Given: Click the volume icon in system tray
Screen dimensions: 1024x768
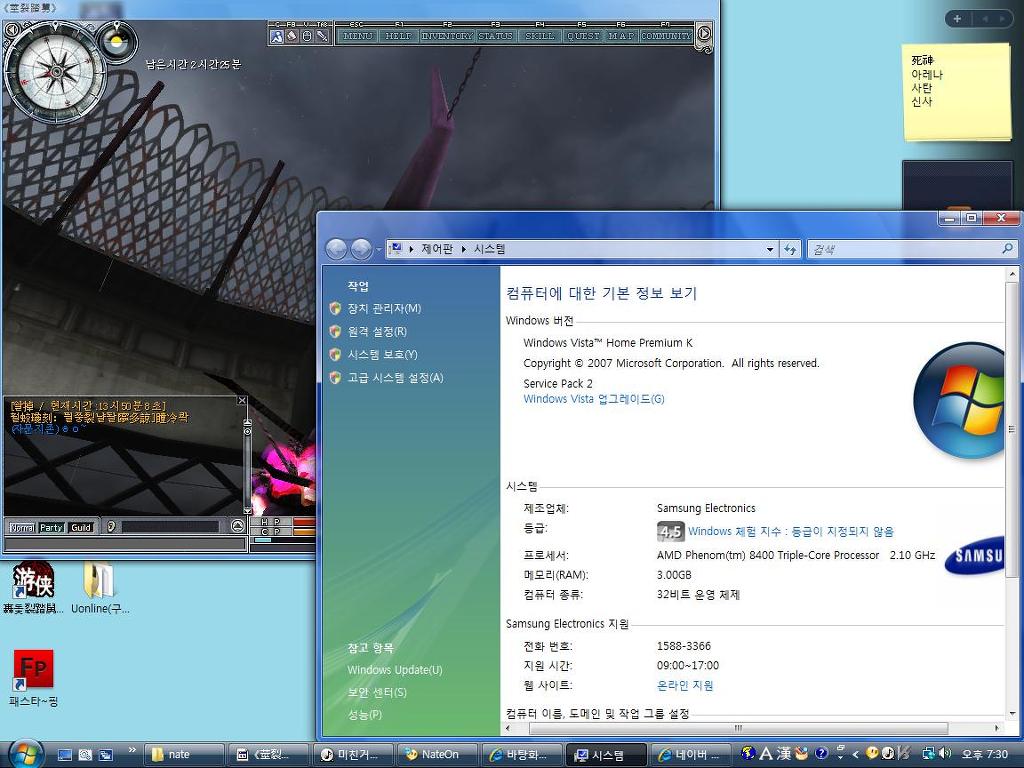Looking at the screenshot, I should pyautogui.click(x=945, y=754).
